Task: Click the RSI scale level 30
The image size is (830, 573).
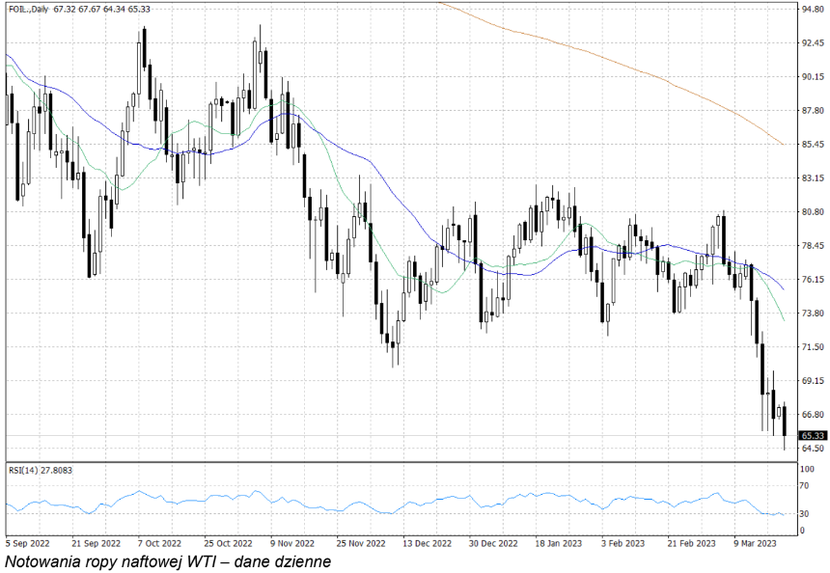Action: click(x=806, y=514)
